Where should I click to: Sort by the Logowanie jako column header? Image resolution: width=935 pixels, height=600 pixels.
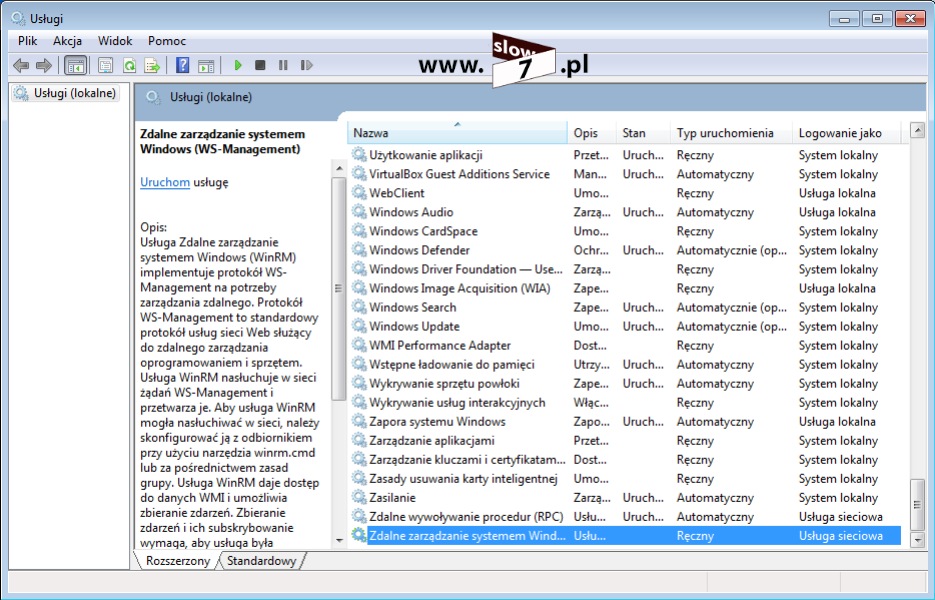pos(846,133)
